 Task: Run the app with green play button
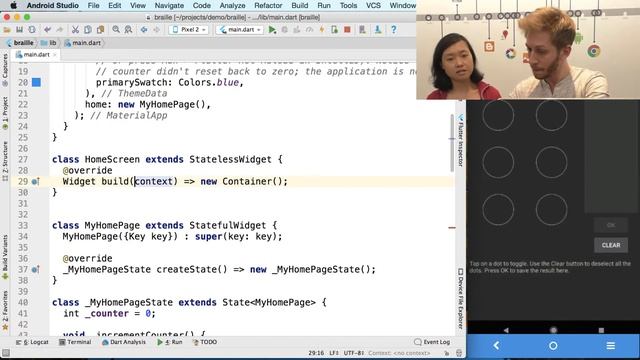(x=272, y=30)
